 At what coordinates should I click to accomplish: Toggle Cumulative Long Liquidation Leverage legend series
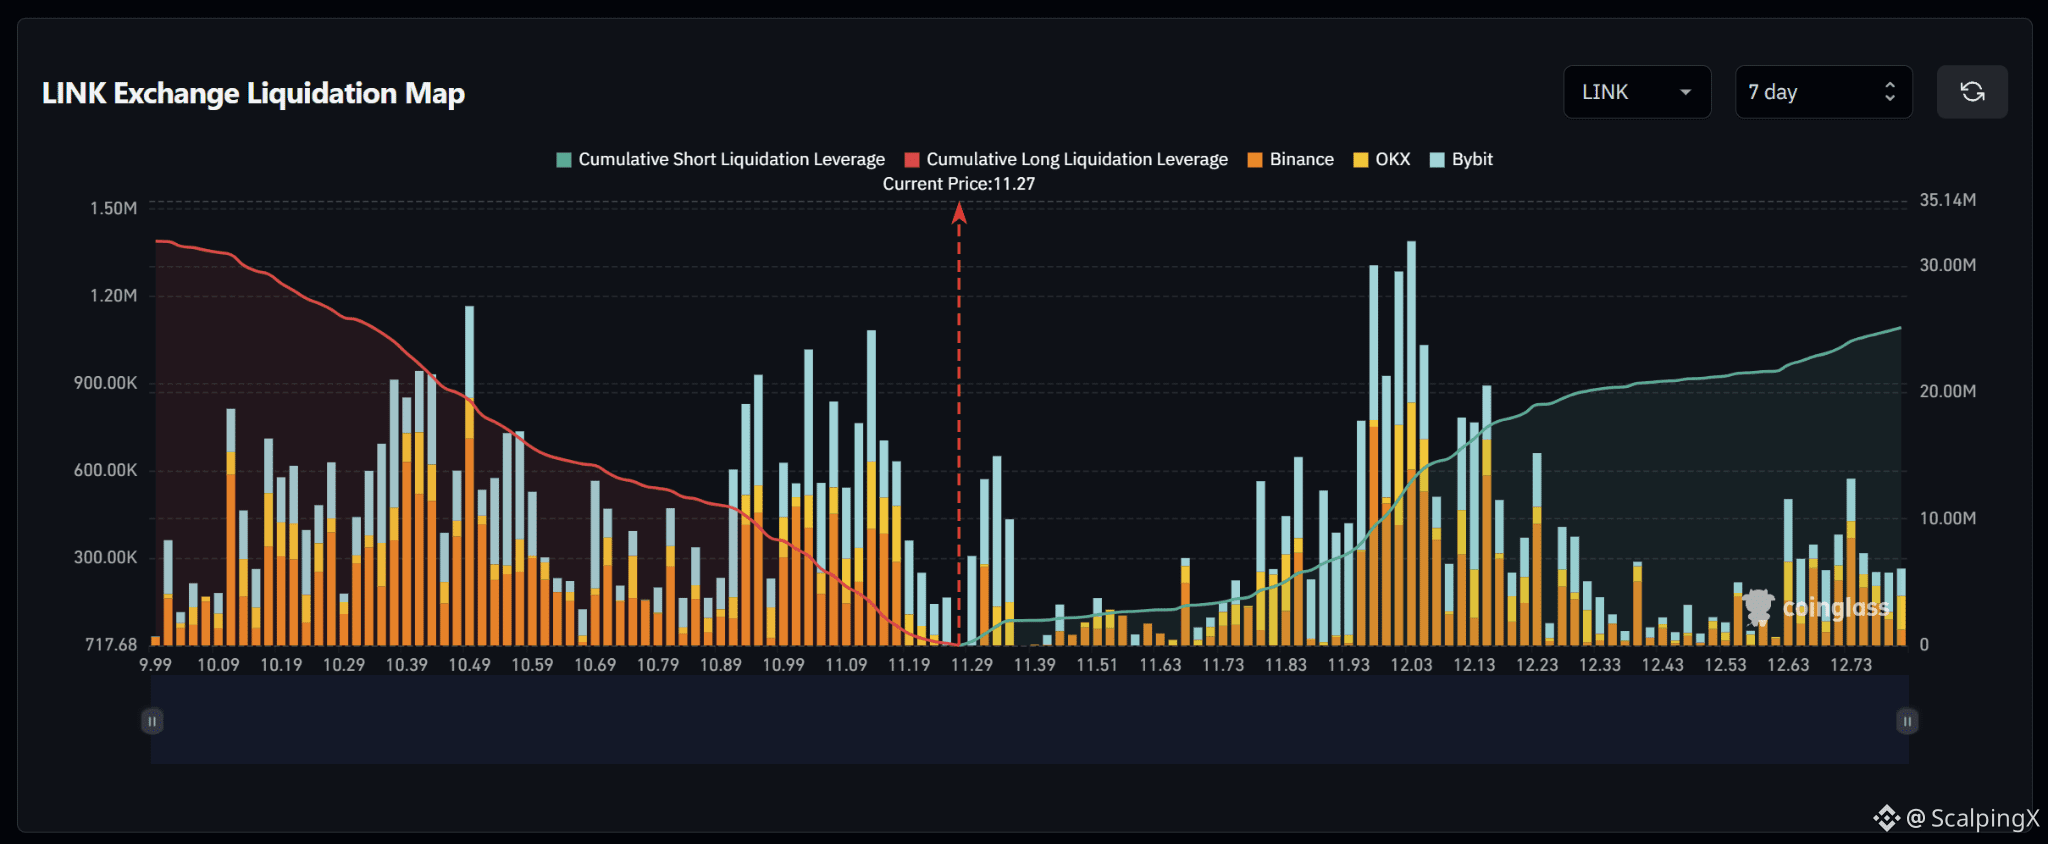point(1066,159)
